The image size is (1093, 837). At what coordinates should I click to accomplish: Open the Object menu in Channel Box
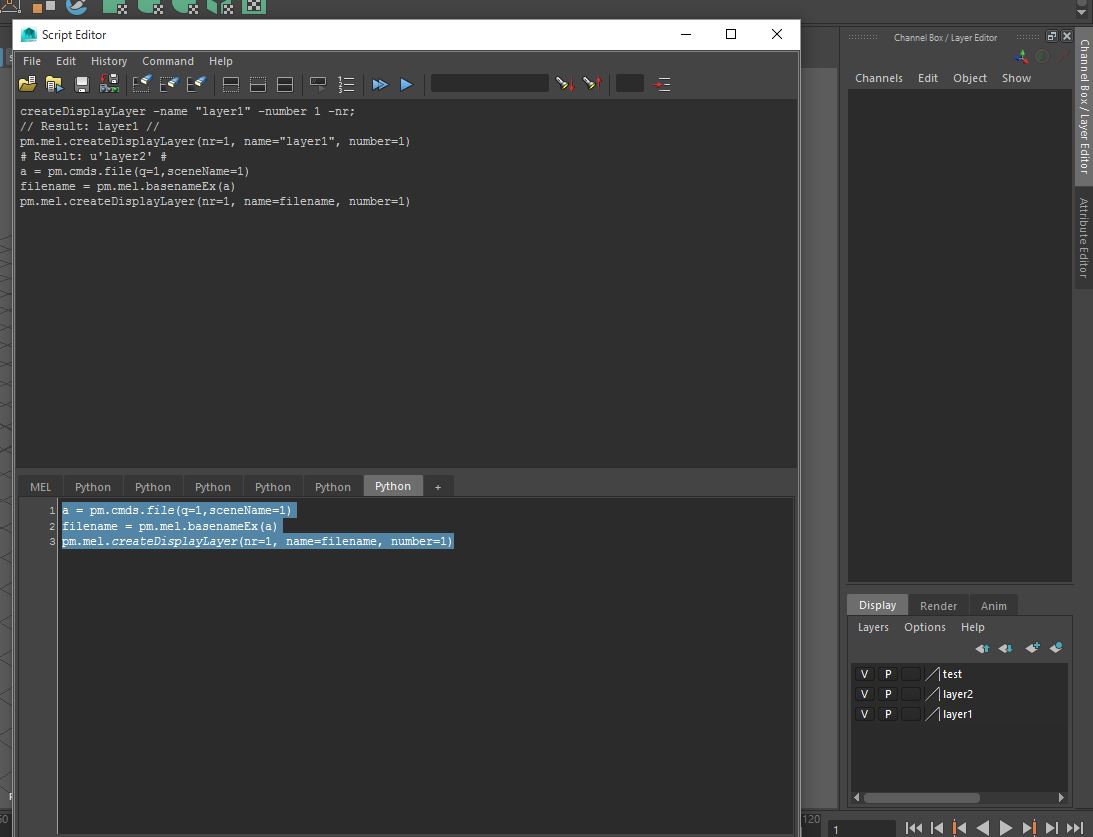(x=970, y=78)
